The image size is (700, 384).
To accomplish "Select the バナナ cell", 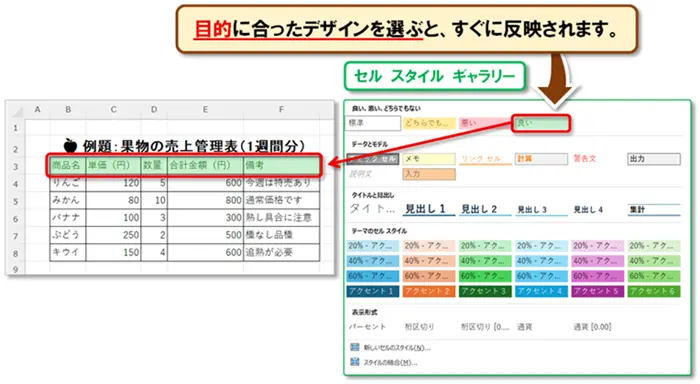I will pyautogui.click(x=68, y=218).
